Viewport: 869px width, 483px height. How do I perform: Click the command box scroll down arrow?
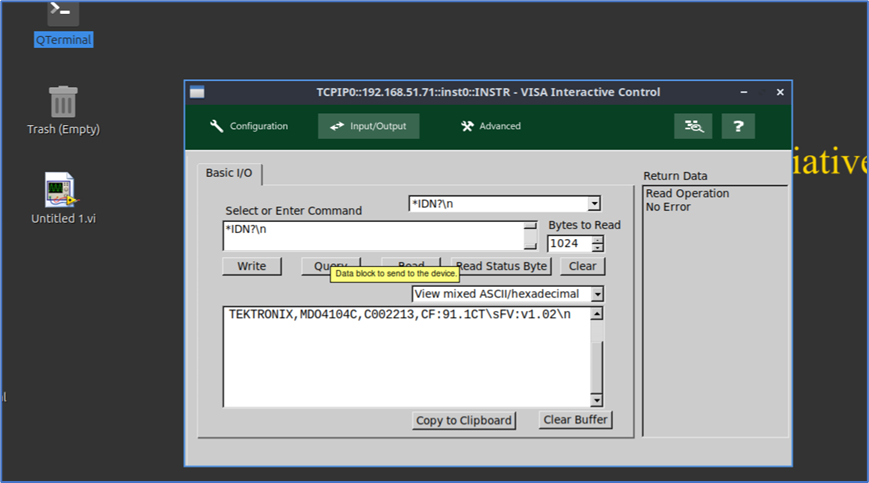(530, 246)
